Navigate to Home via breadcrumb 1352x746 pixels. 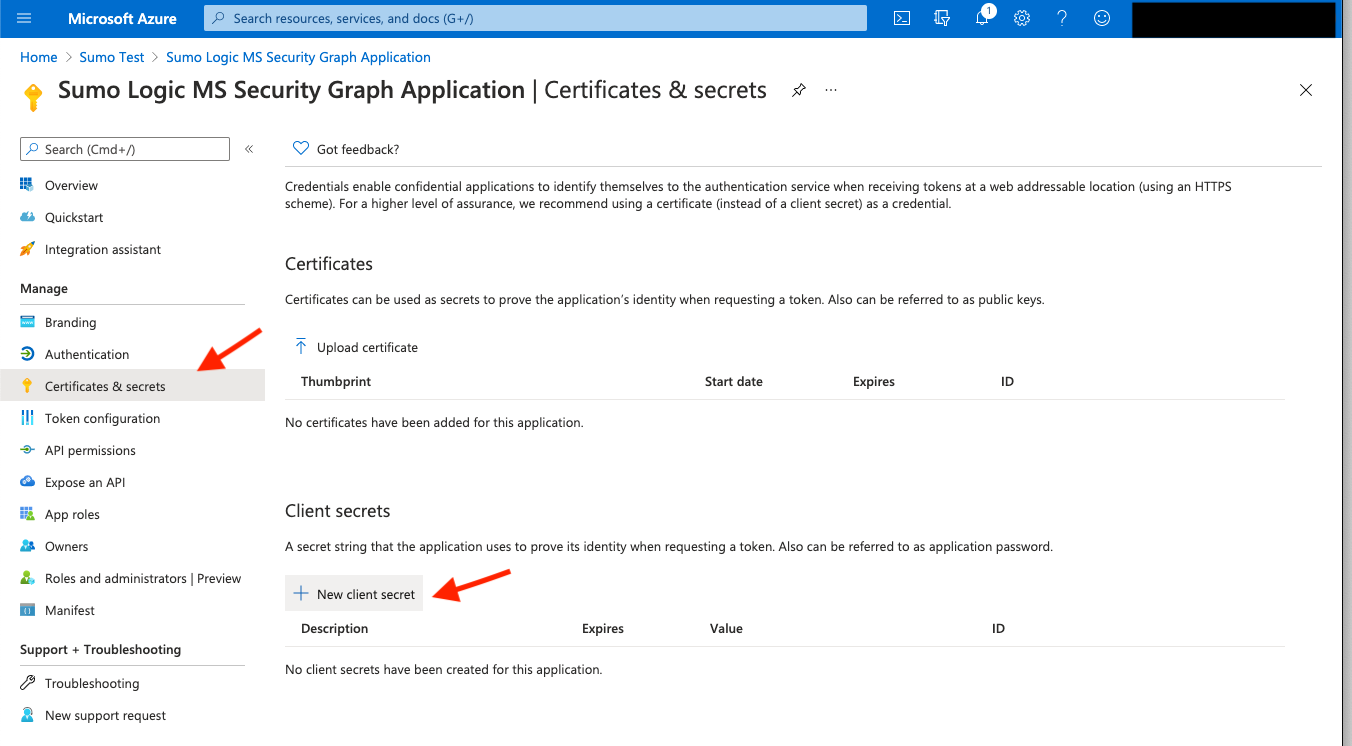pyautogui.click(x=38, y=57)
